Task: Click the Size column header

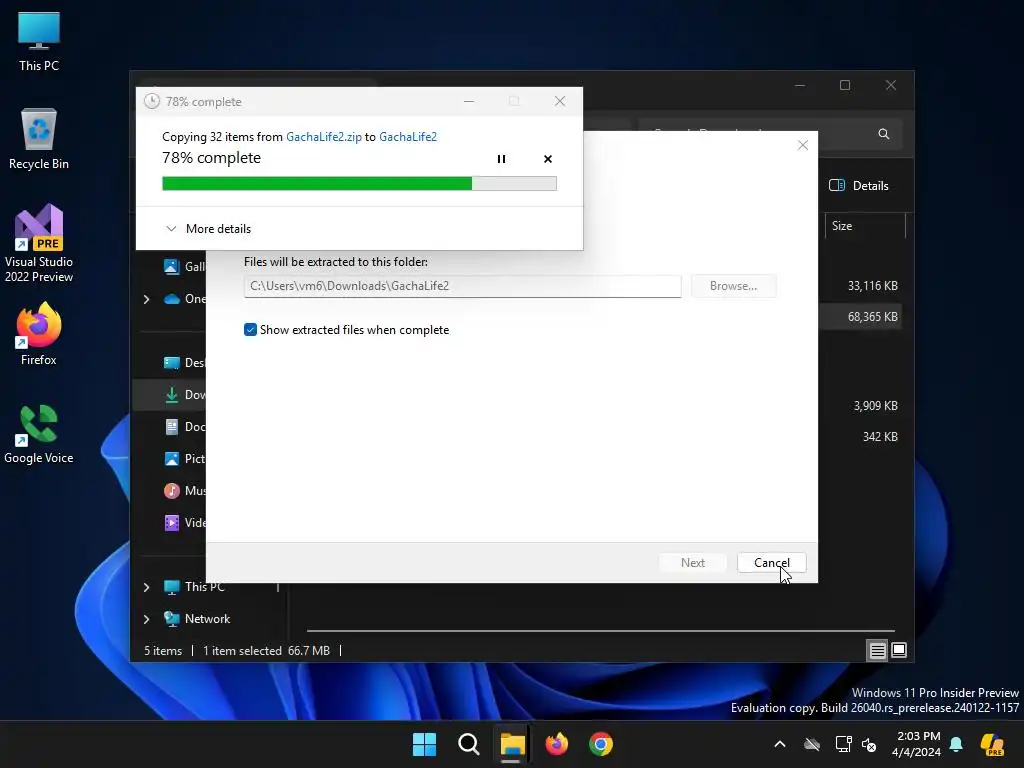Action: [x=865, y=226]
